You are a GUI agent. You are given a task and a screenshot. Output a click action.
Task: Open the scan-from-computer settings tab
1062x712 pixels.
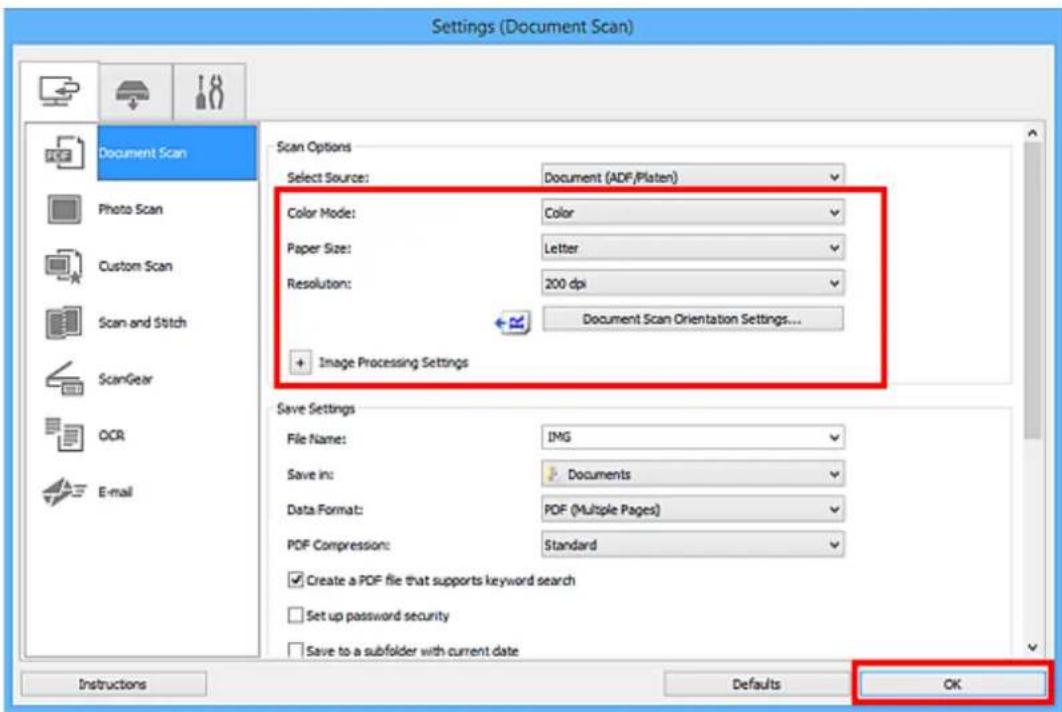[x=59, y=91]
